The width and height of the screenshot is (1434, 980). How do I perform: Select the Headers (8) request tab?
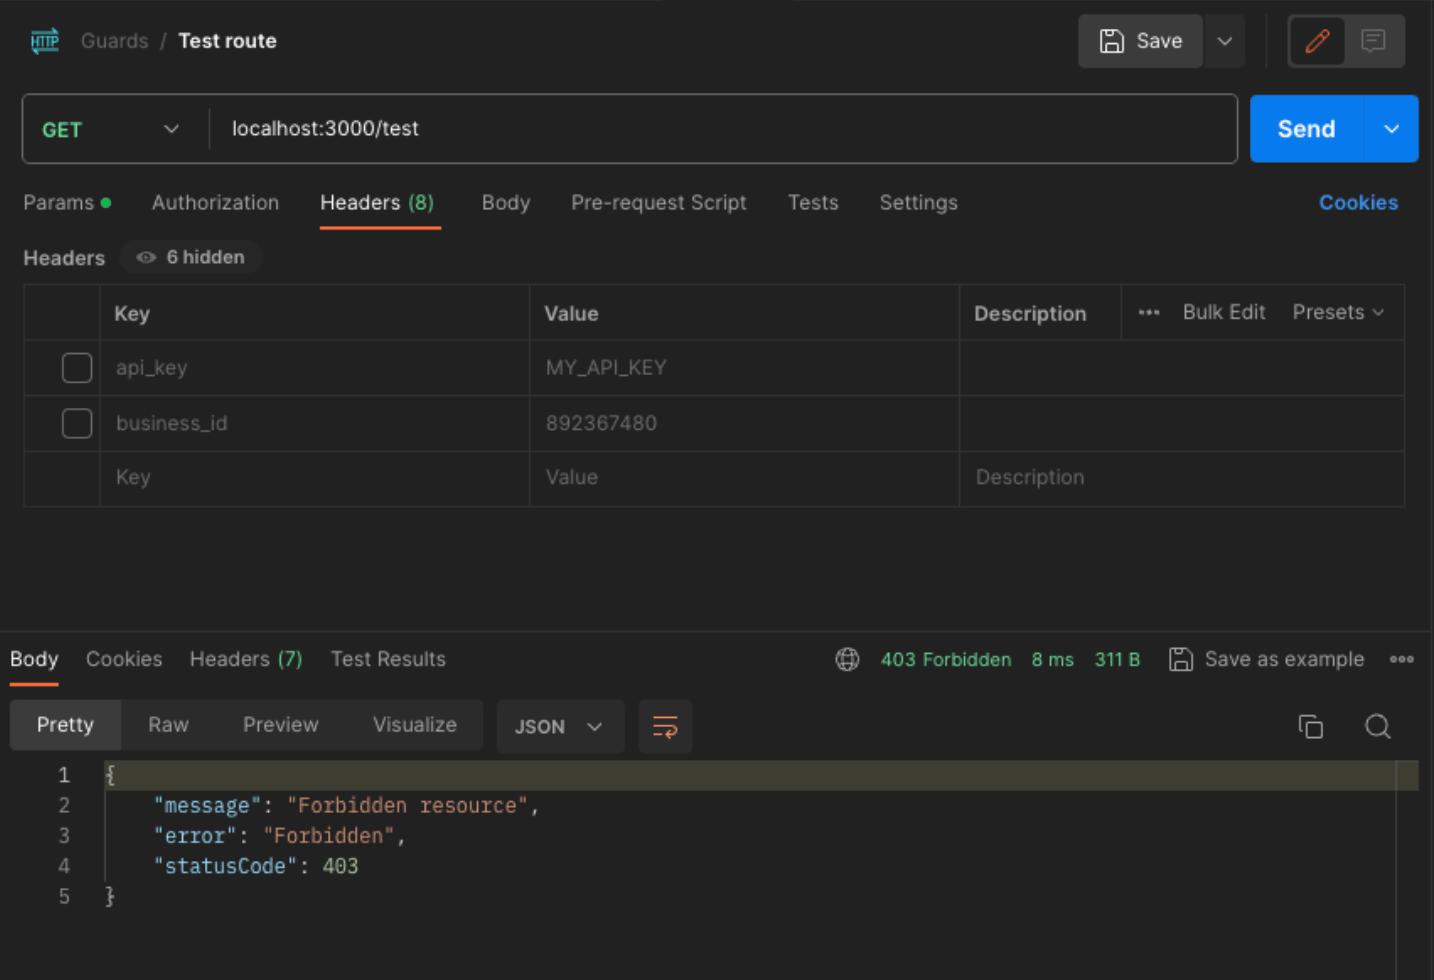tap(377, 202)
